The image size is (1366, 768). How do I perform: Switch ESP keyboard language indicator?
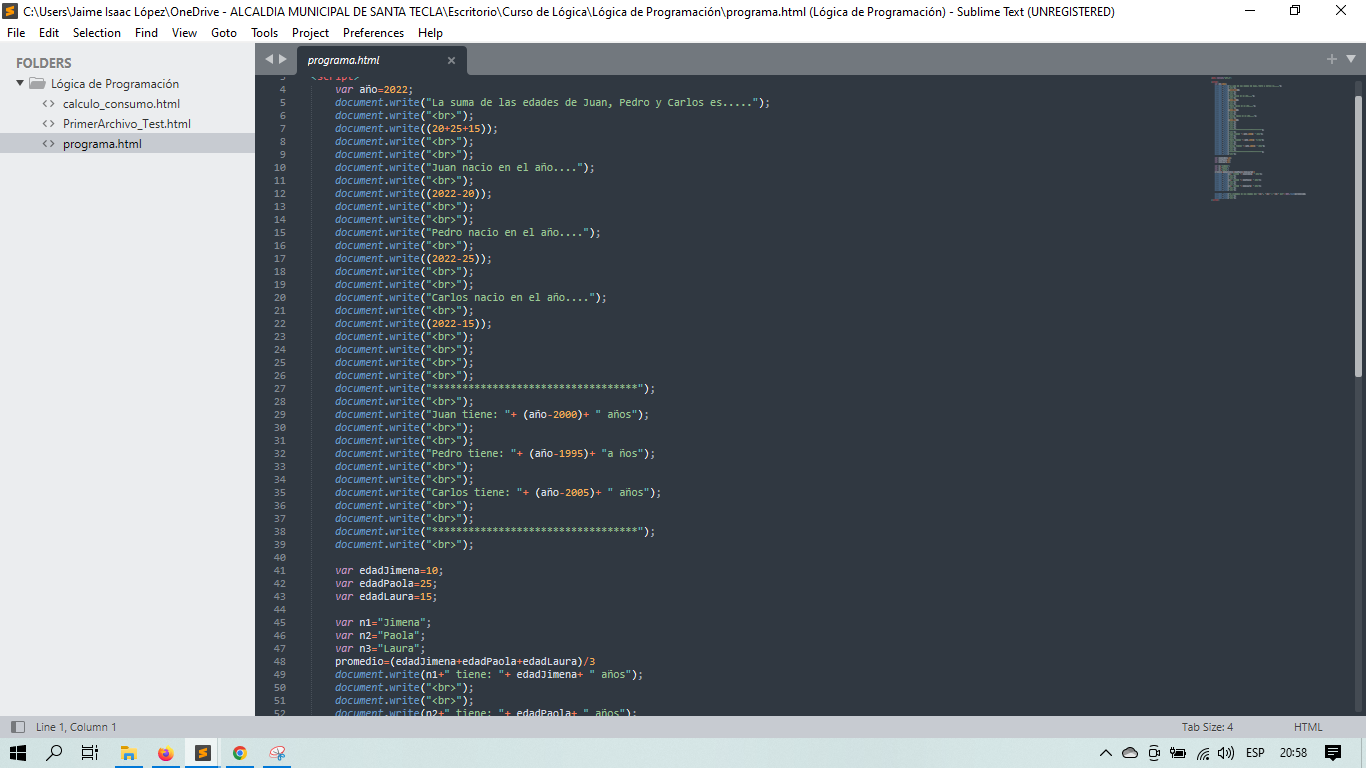[1255, 753]
